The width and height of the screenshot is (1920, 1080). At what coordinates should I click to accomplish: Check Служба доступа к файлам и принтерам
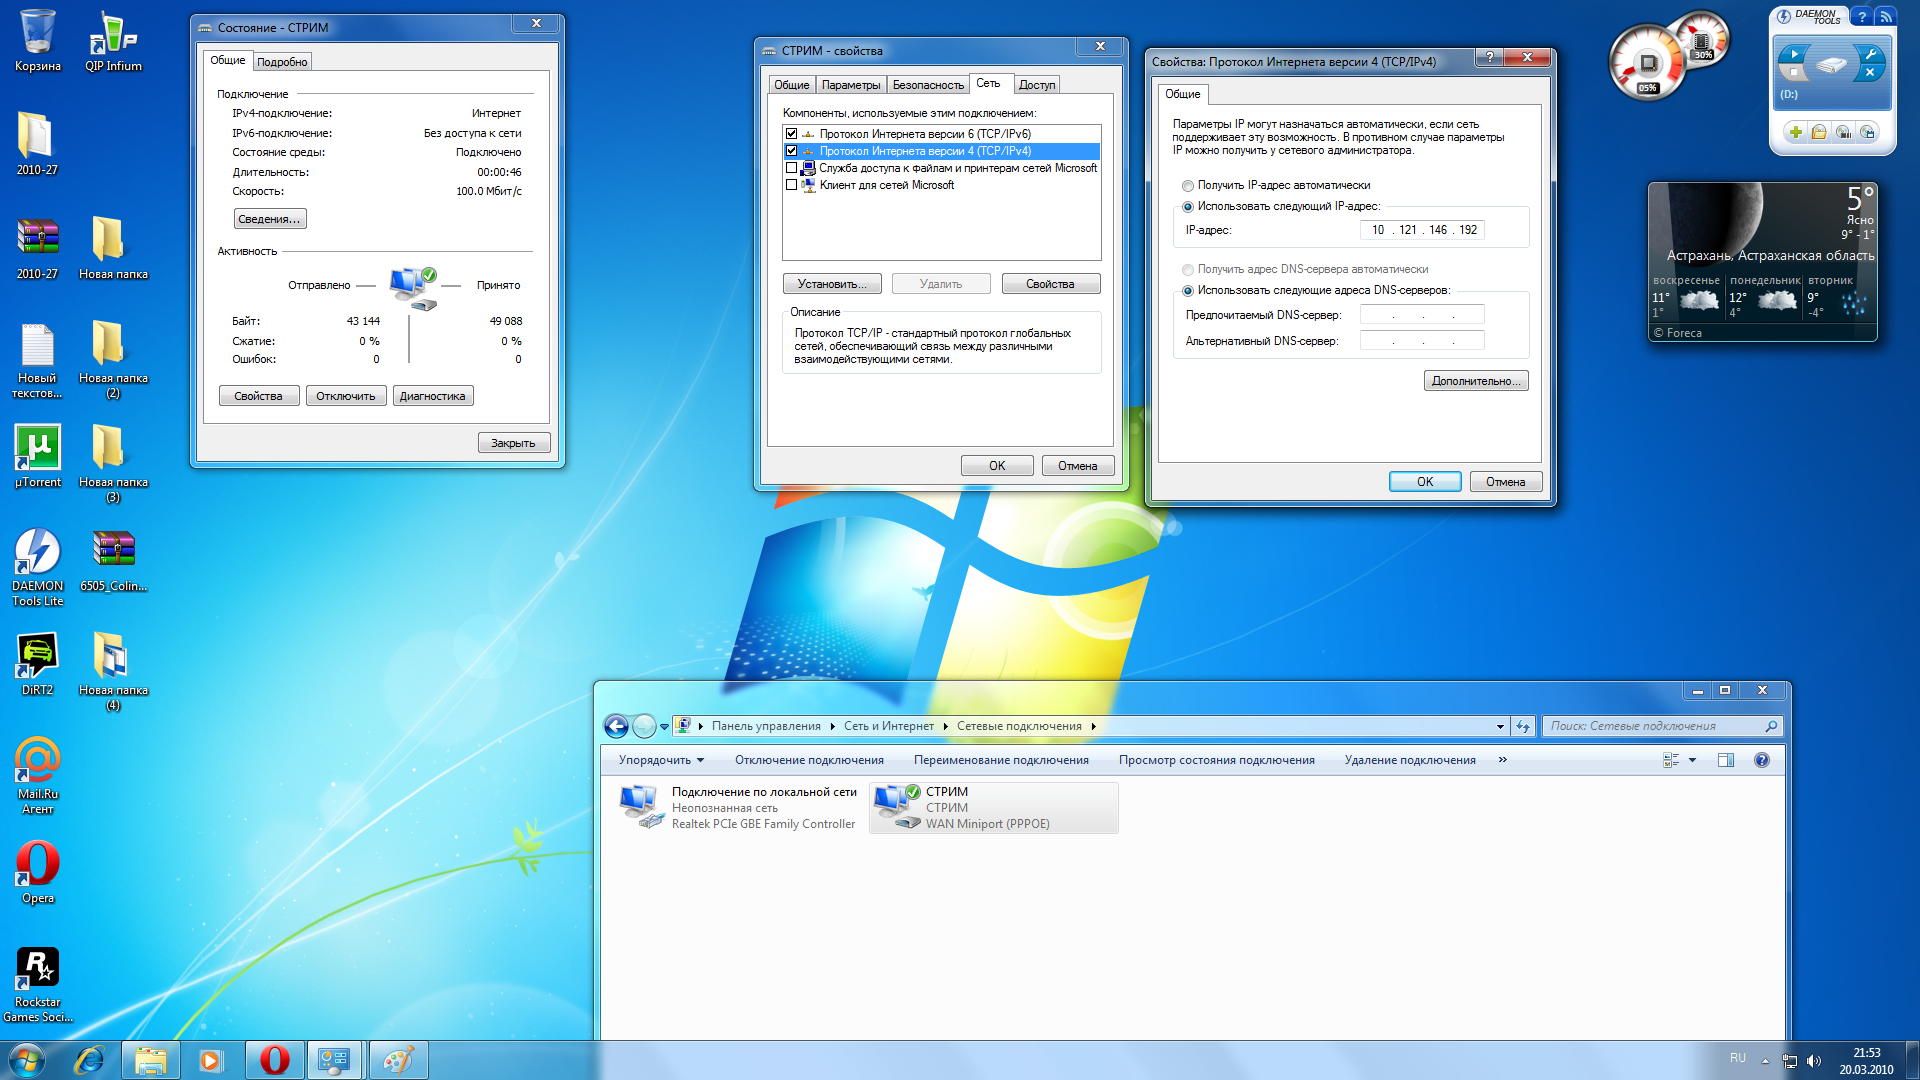792,168
